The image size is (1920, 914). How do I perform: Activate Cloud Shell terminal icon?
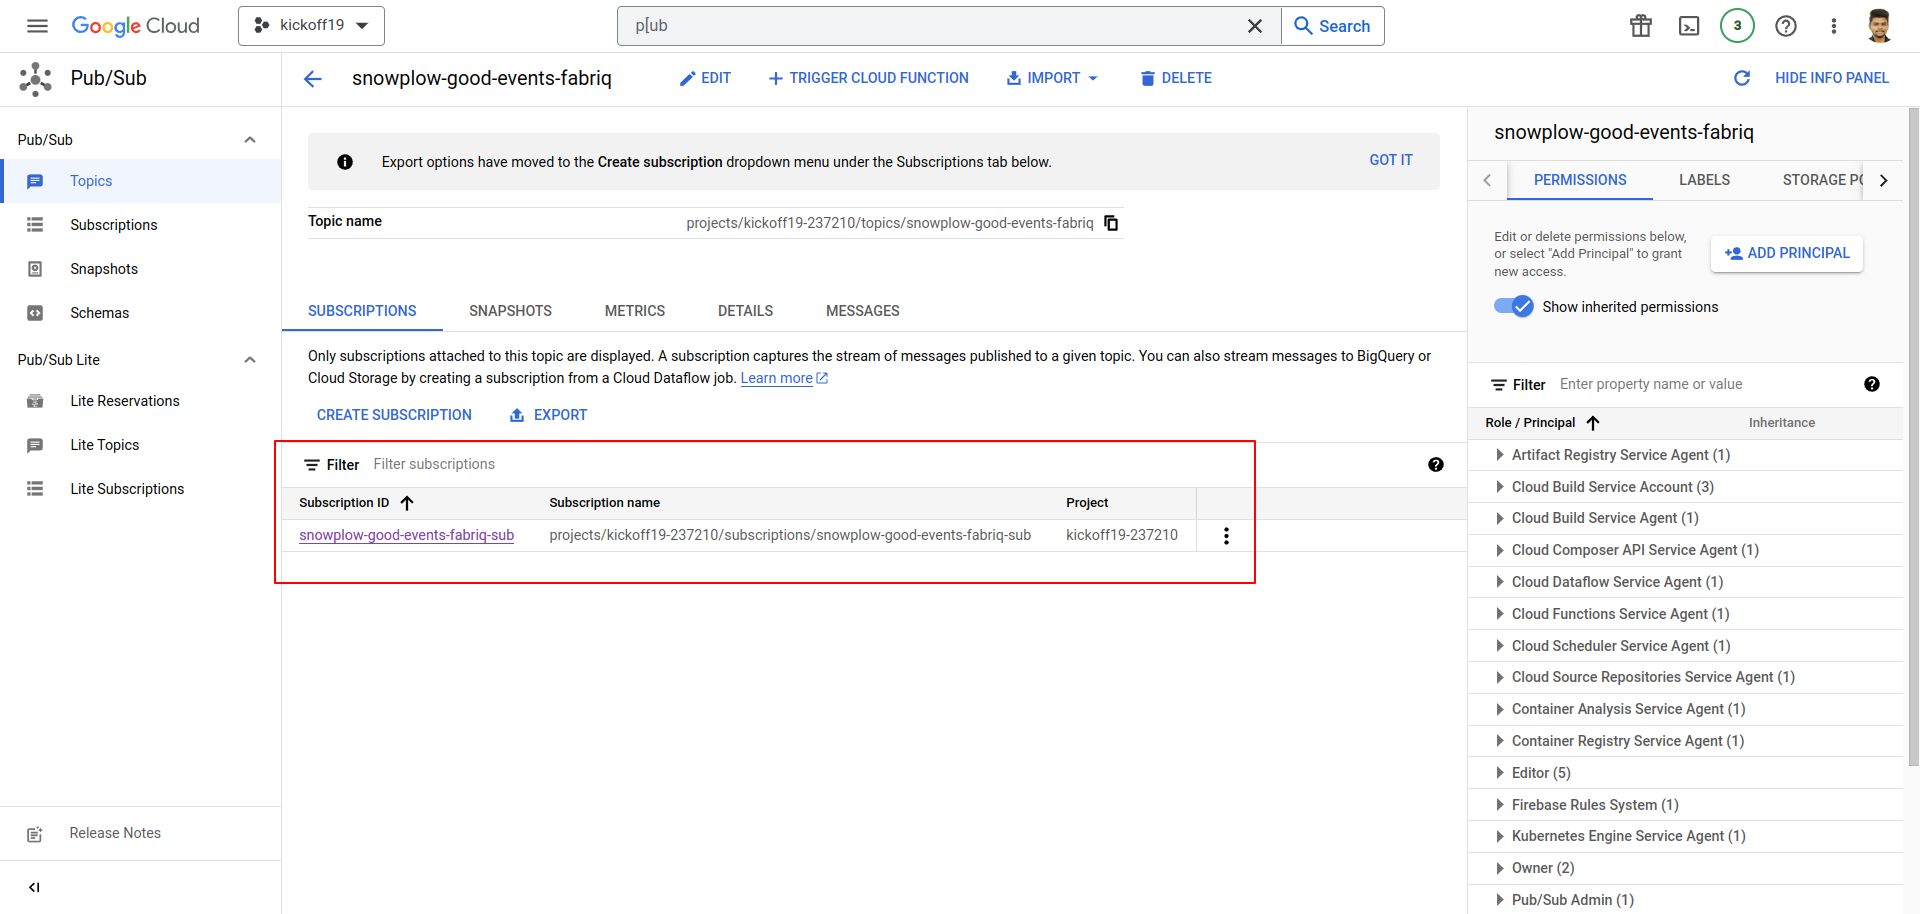click(x=1689, y=26)
